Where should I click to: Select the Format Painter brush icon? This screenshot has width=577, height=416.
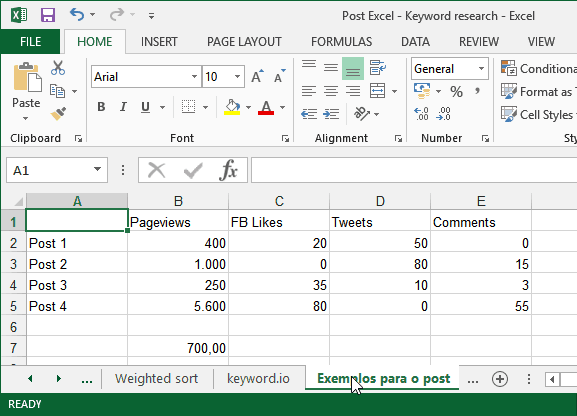pos(58,114)
